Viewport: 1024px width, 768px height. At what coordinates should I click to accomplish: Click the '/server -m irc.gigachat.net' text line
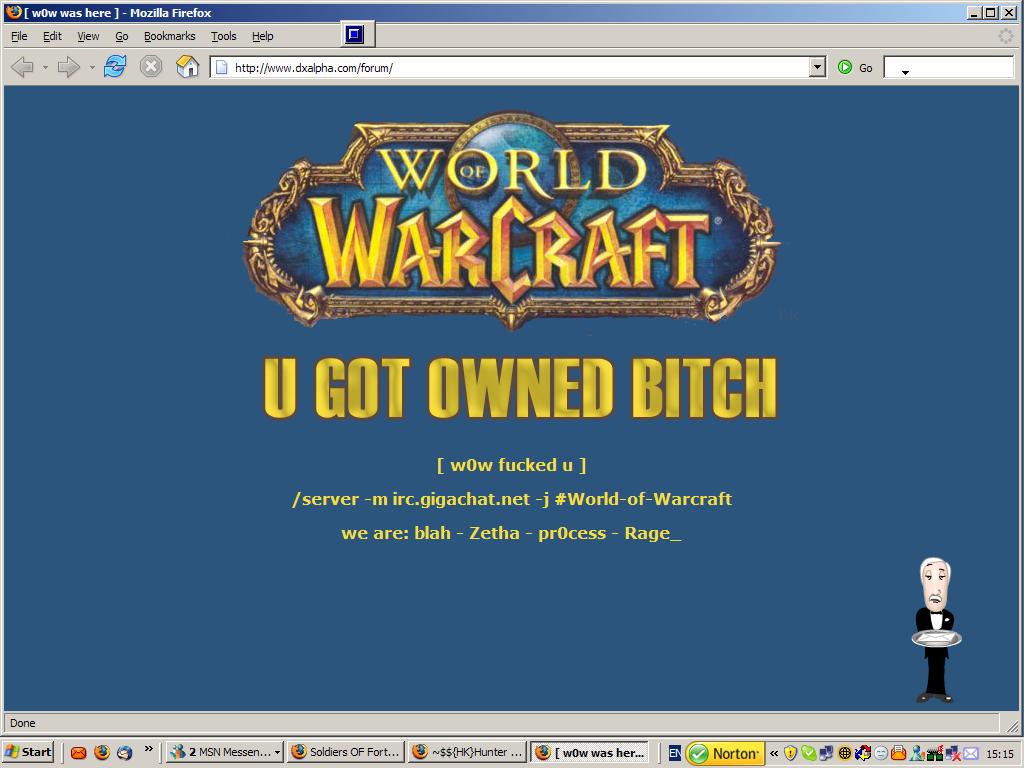(512, 499)
